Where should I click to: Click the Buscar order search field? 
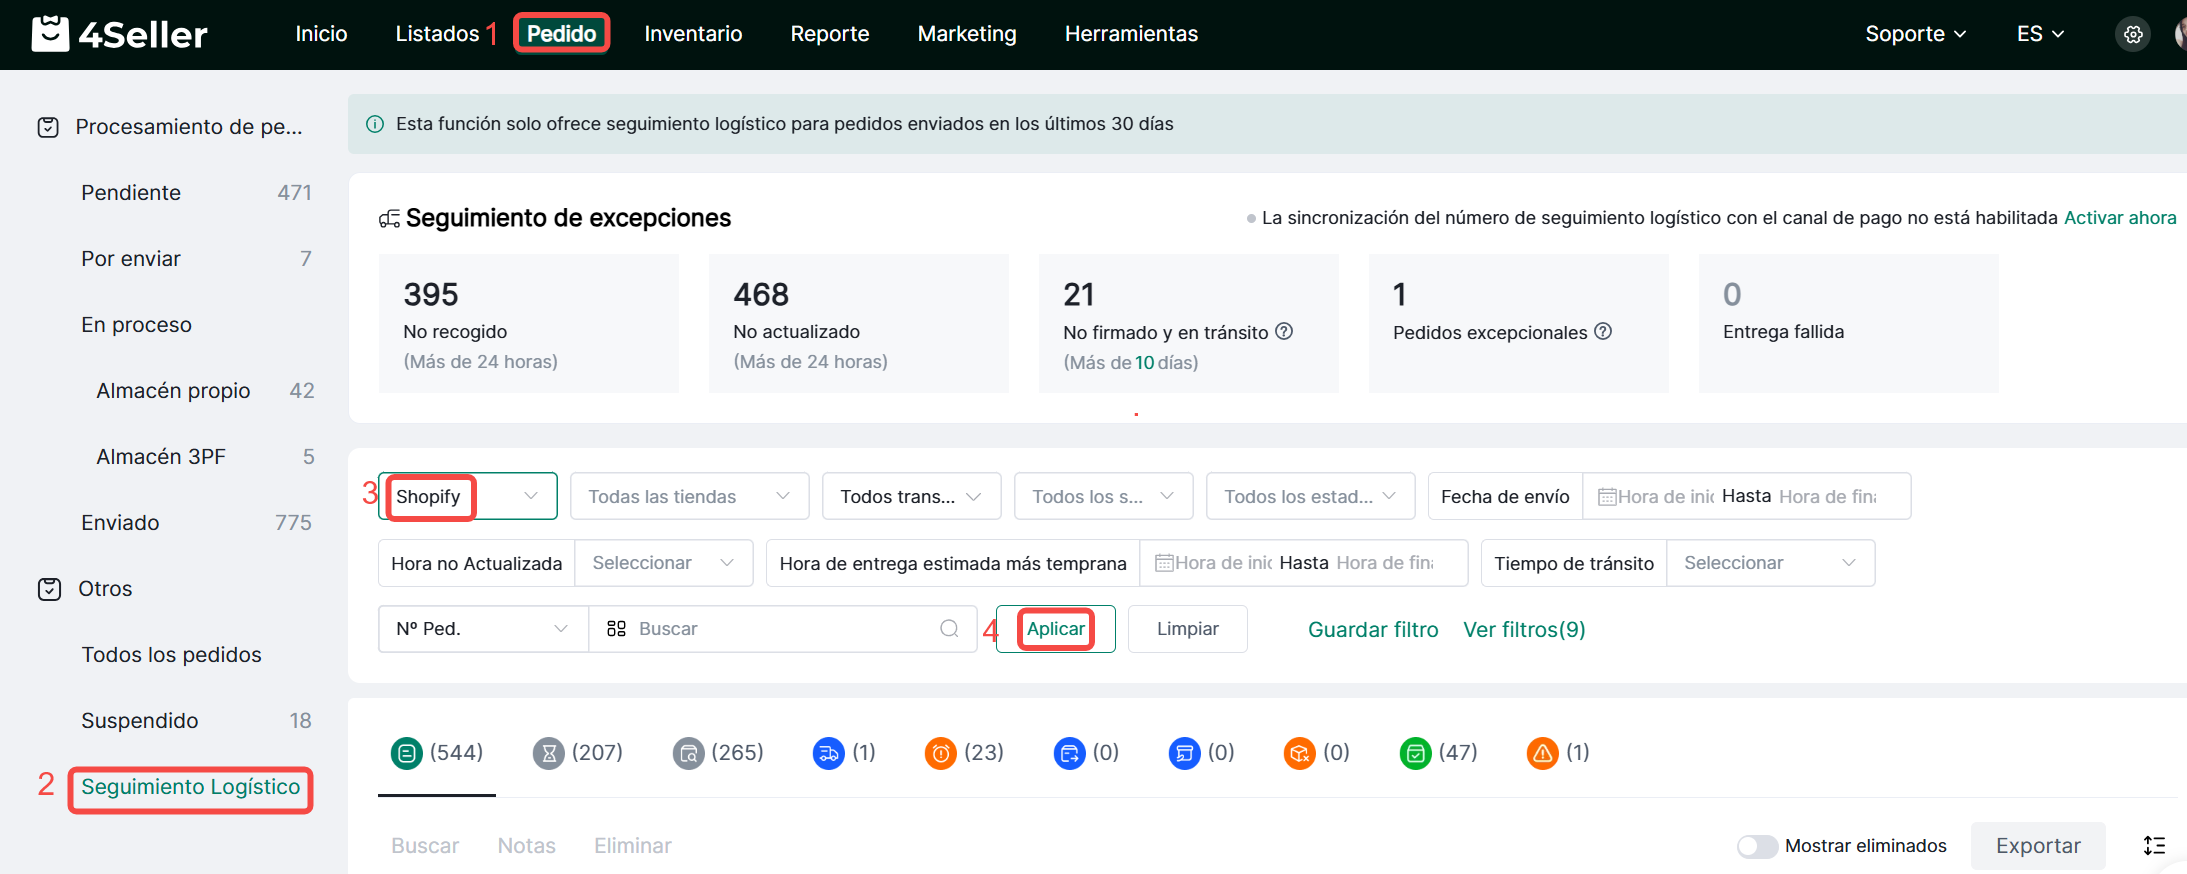coord(780,629)
